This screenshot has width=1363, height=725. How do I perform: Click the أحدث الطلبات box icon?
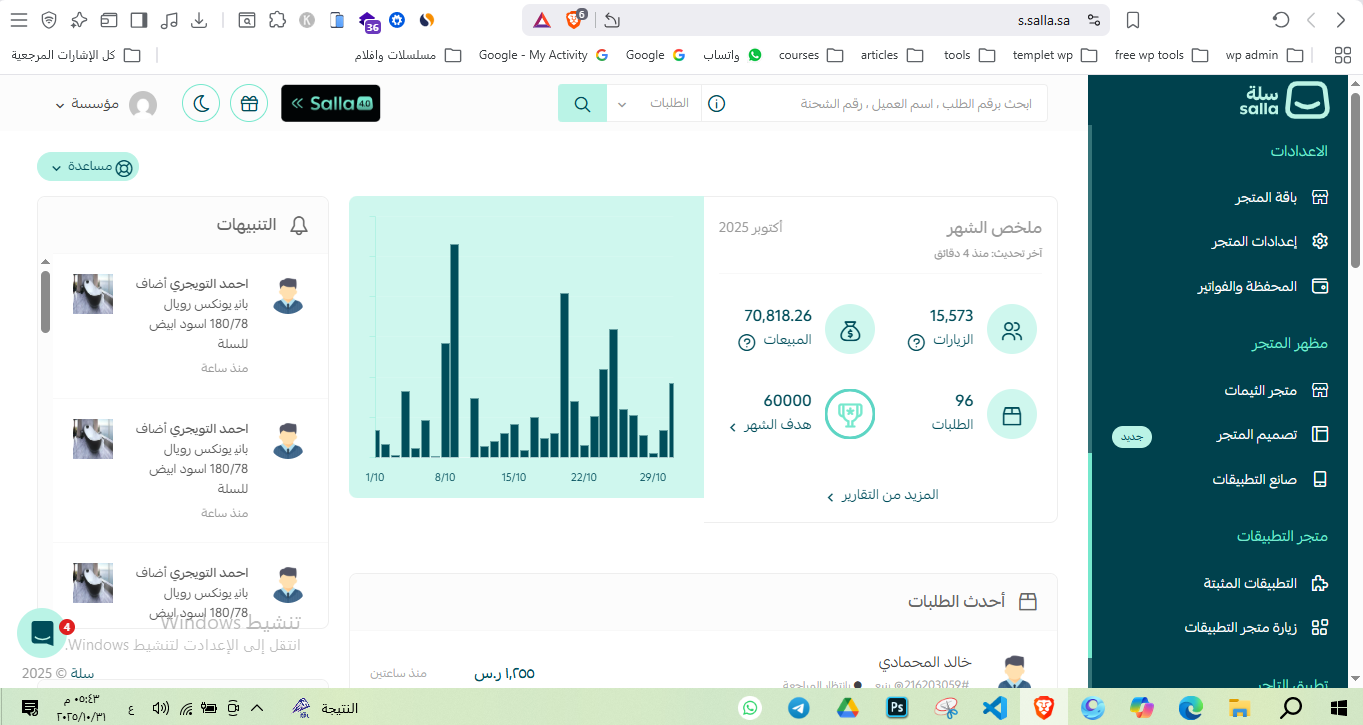tap(1027, 601)
